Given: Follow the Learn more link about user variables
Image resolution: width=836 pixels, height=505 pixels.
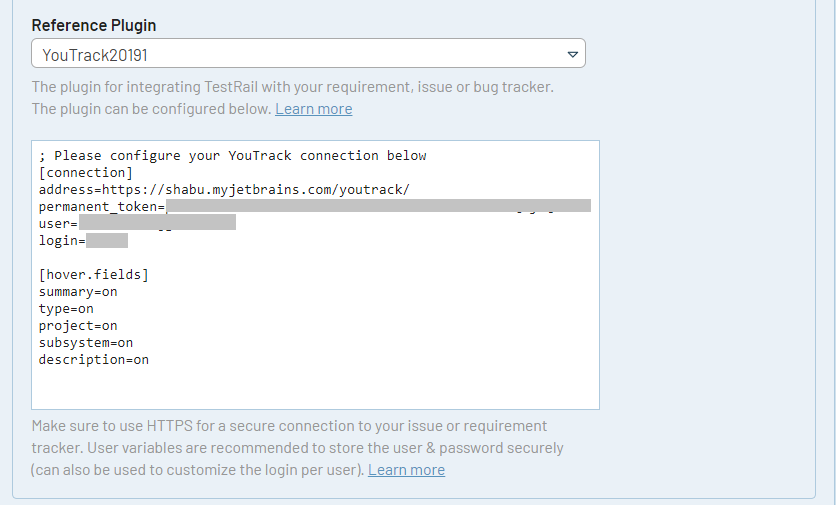Looking at the screenshot, I should click(x=406, y=470).
